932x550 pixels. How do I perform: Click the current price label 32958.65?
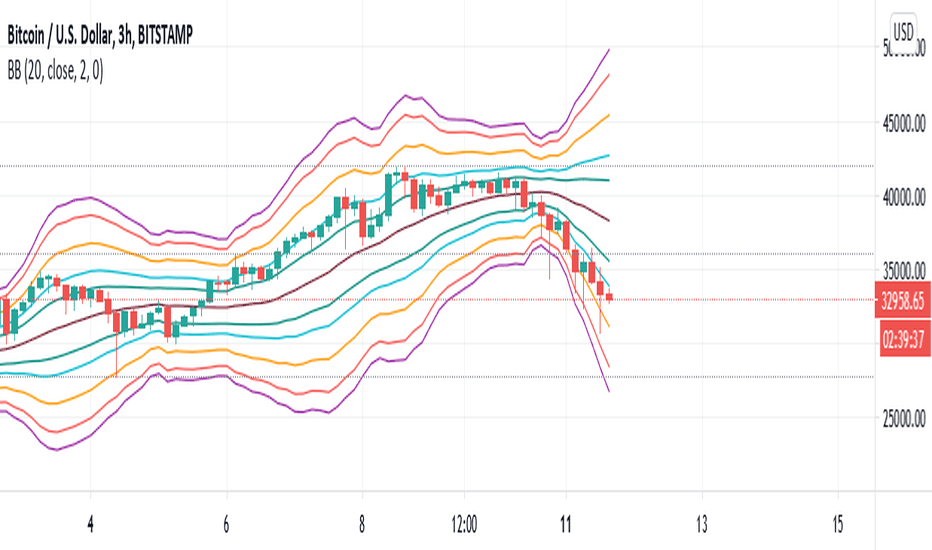pos(903,300)
